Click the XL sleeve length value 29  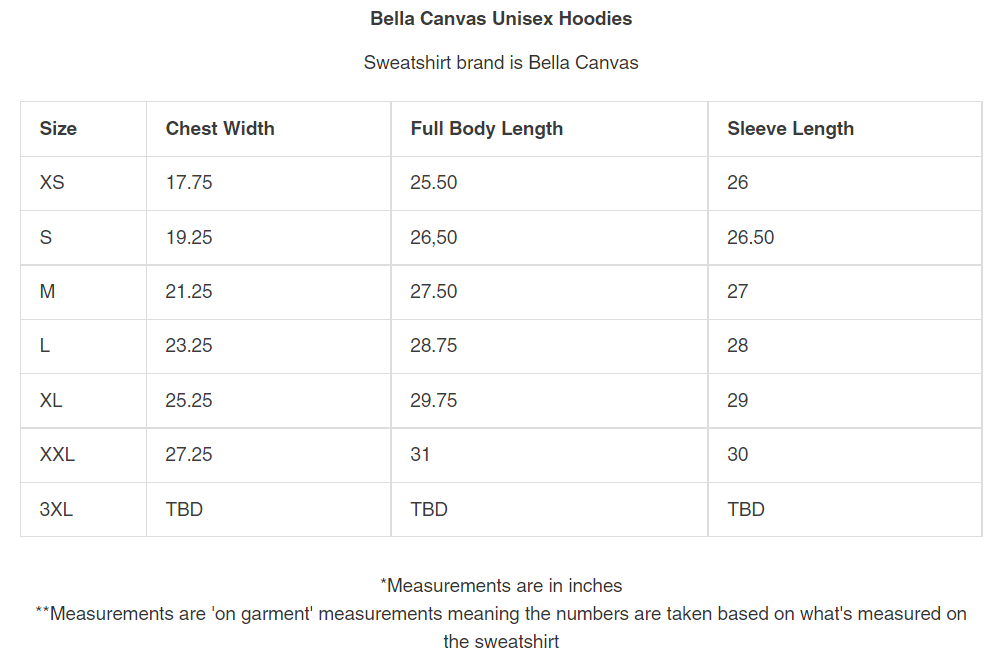(x=738, y=400)
